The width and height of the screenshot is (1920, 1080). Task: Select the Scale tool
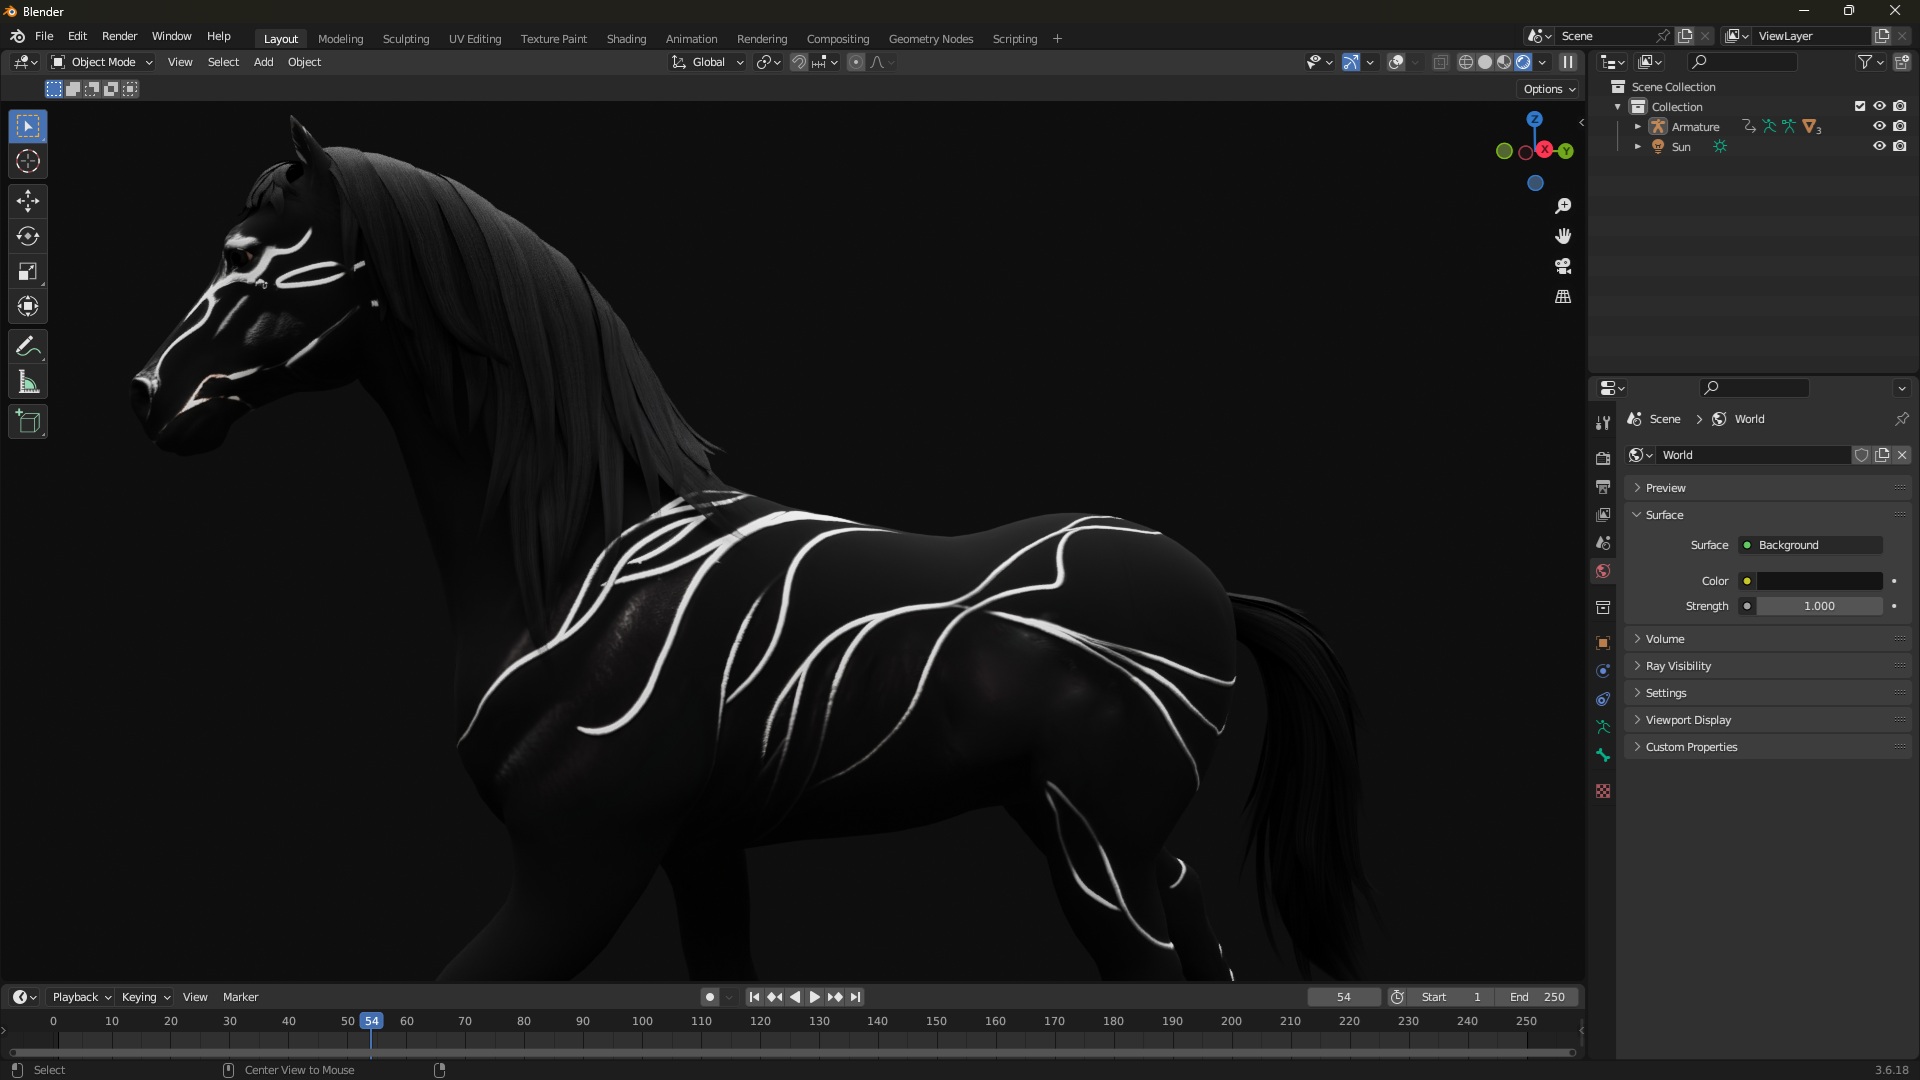28,271
